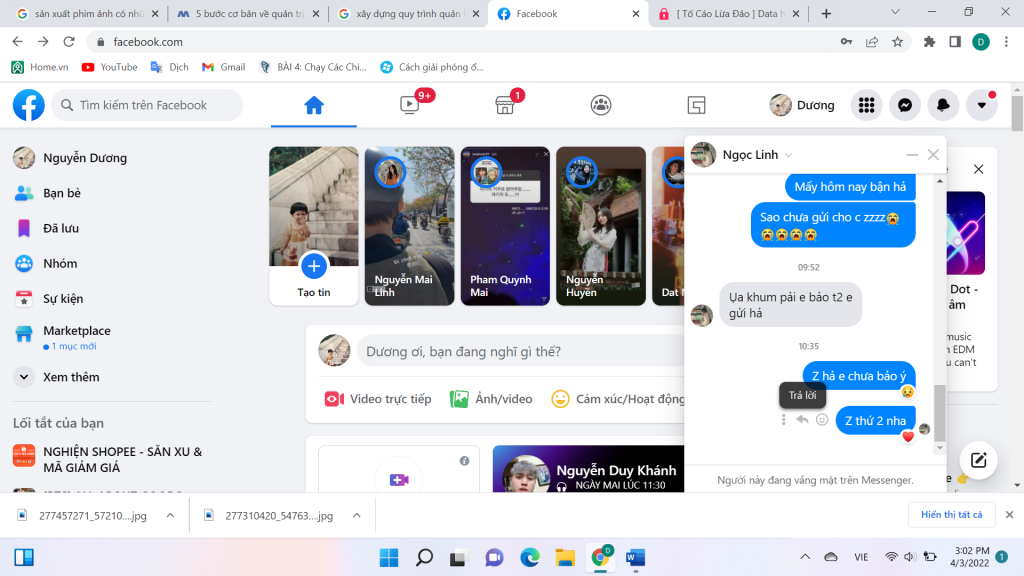
Task: Select Bạn bè in left sidebar
Action: click(62, 193)
